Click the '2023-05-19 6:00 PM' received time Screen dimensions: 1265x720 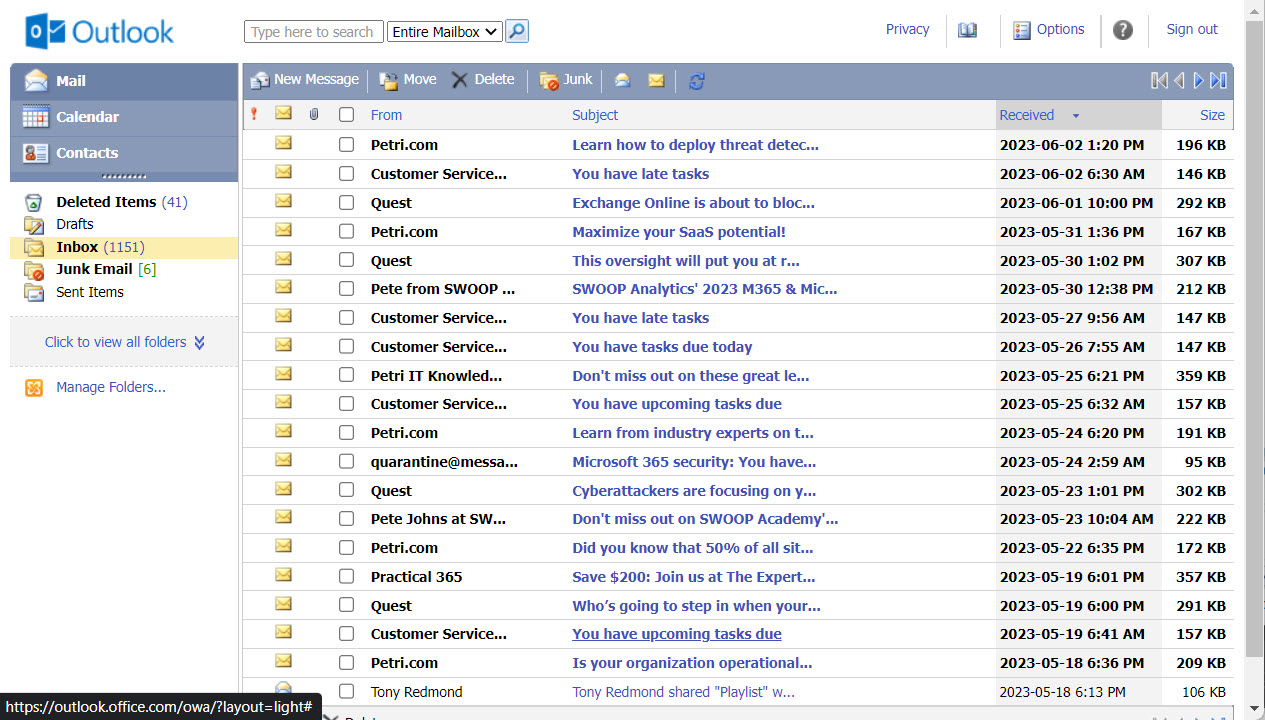click(1072, 606)
